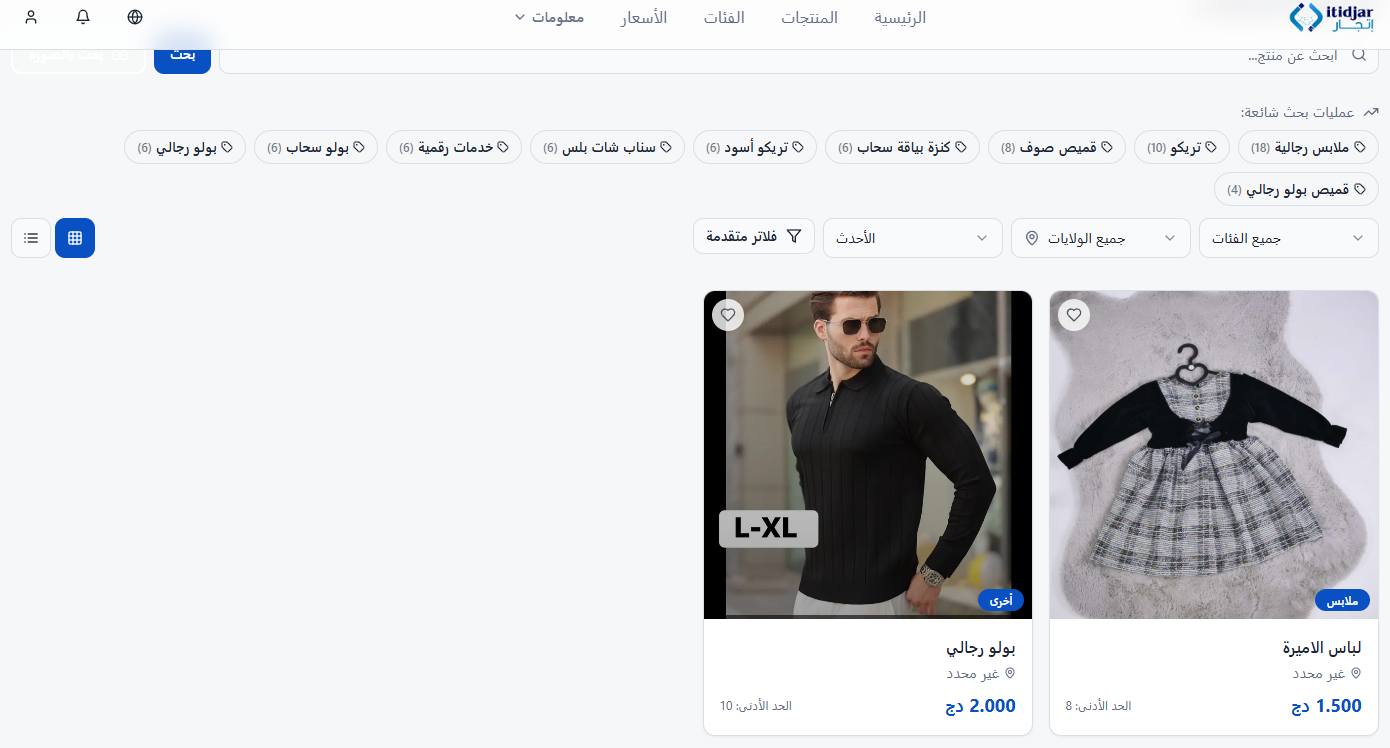Image resolution: width=1390 pixels, height=748 pixels.
Task: Switch to list view layout
Action: coord(30,238)
